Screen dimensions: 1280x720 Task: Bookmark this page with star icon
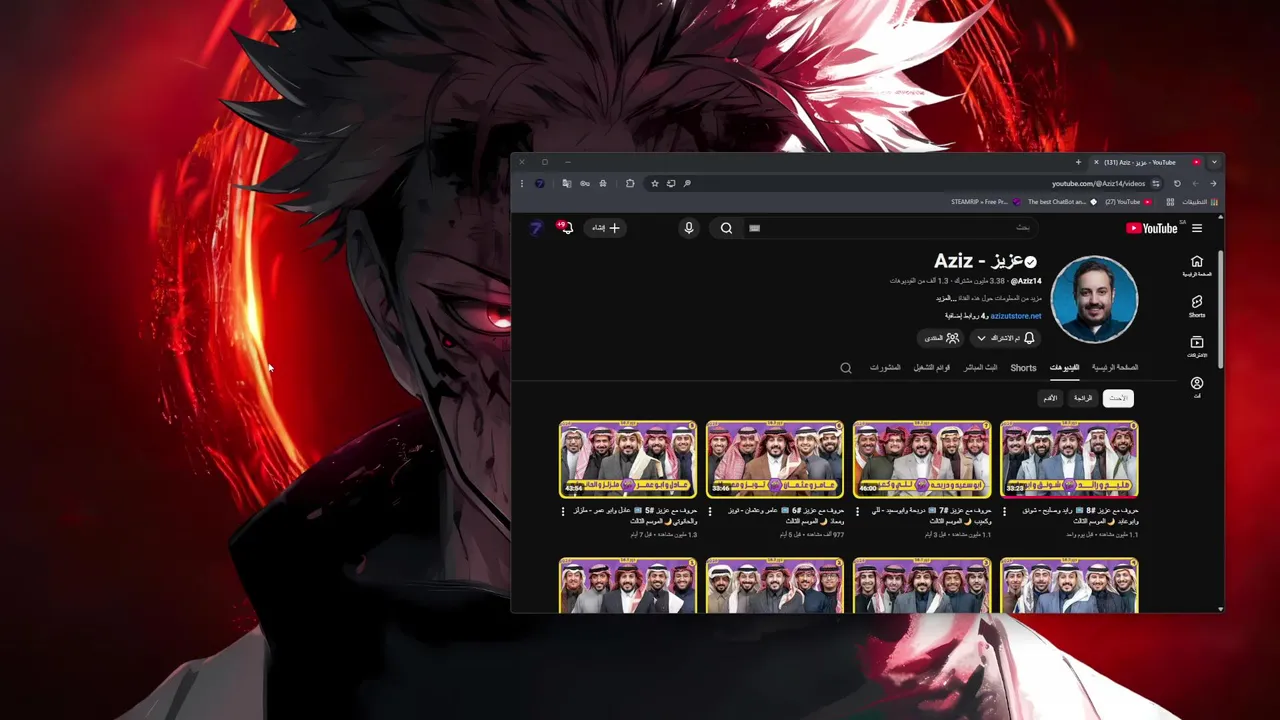pyautogui.click(x=655, y=183)
